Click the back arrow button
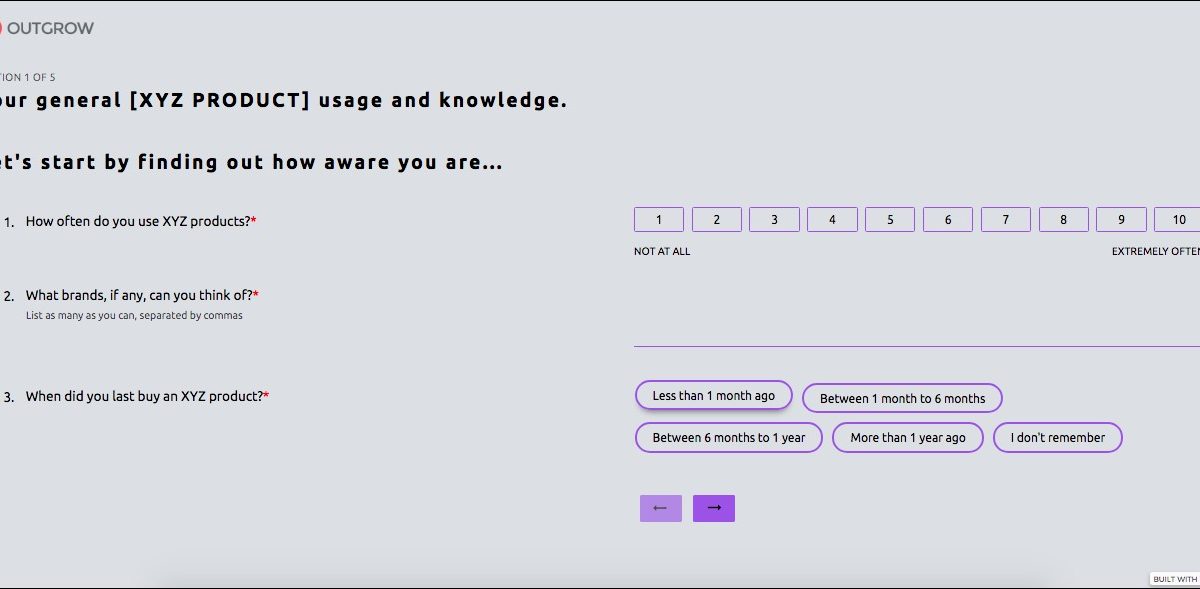 pos(660,508)
